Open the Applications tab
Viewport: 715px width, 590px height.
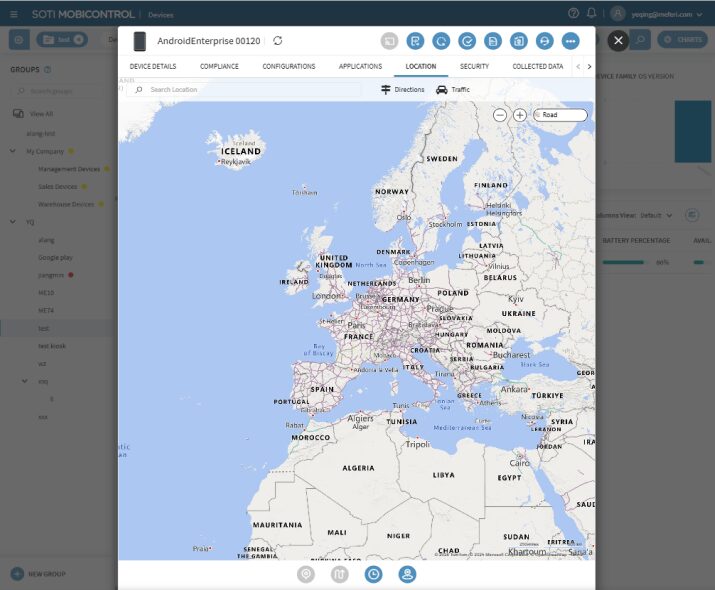[x=360, y=67]
